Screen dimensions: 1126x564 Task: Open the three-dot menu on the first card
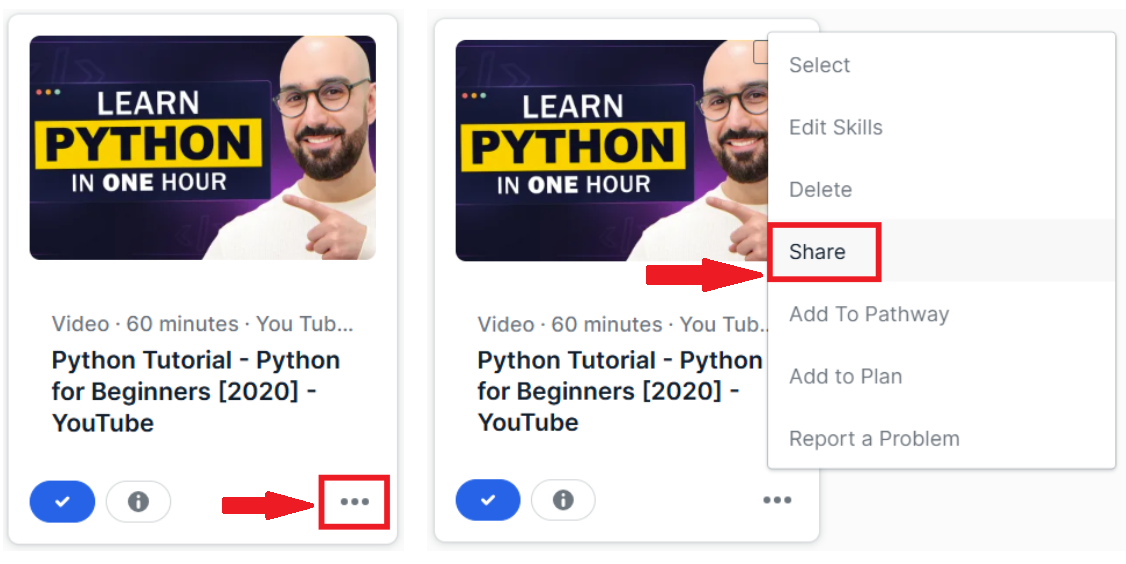(354, 502)
